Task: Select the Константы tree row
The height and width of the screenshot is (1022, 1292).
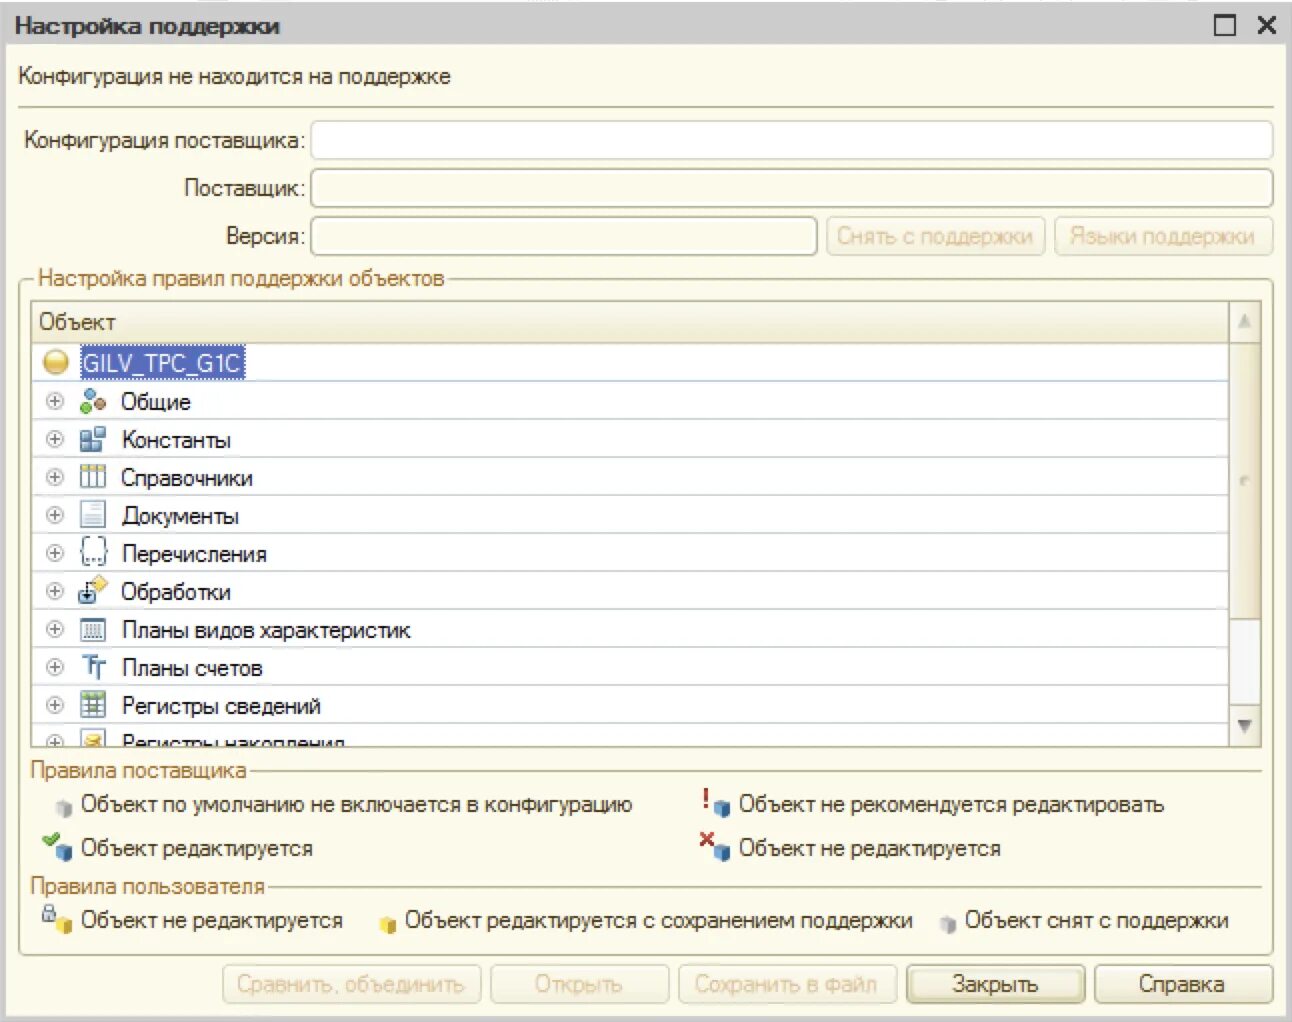Action: pos(630,439)
